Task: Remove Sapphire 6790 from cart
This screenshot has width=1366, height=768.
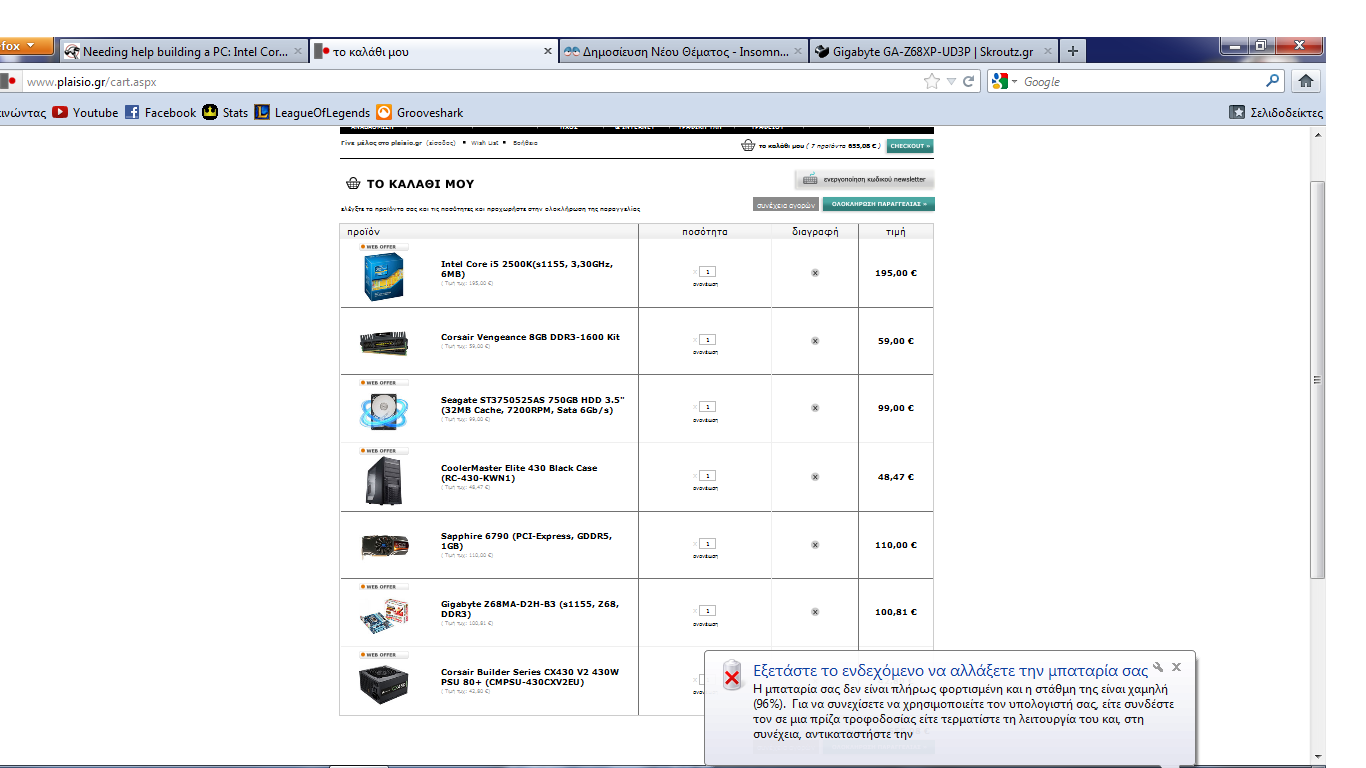Action: pos(815,545)
